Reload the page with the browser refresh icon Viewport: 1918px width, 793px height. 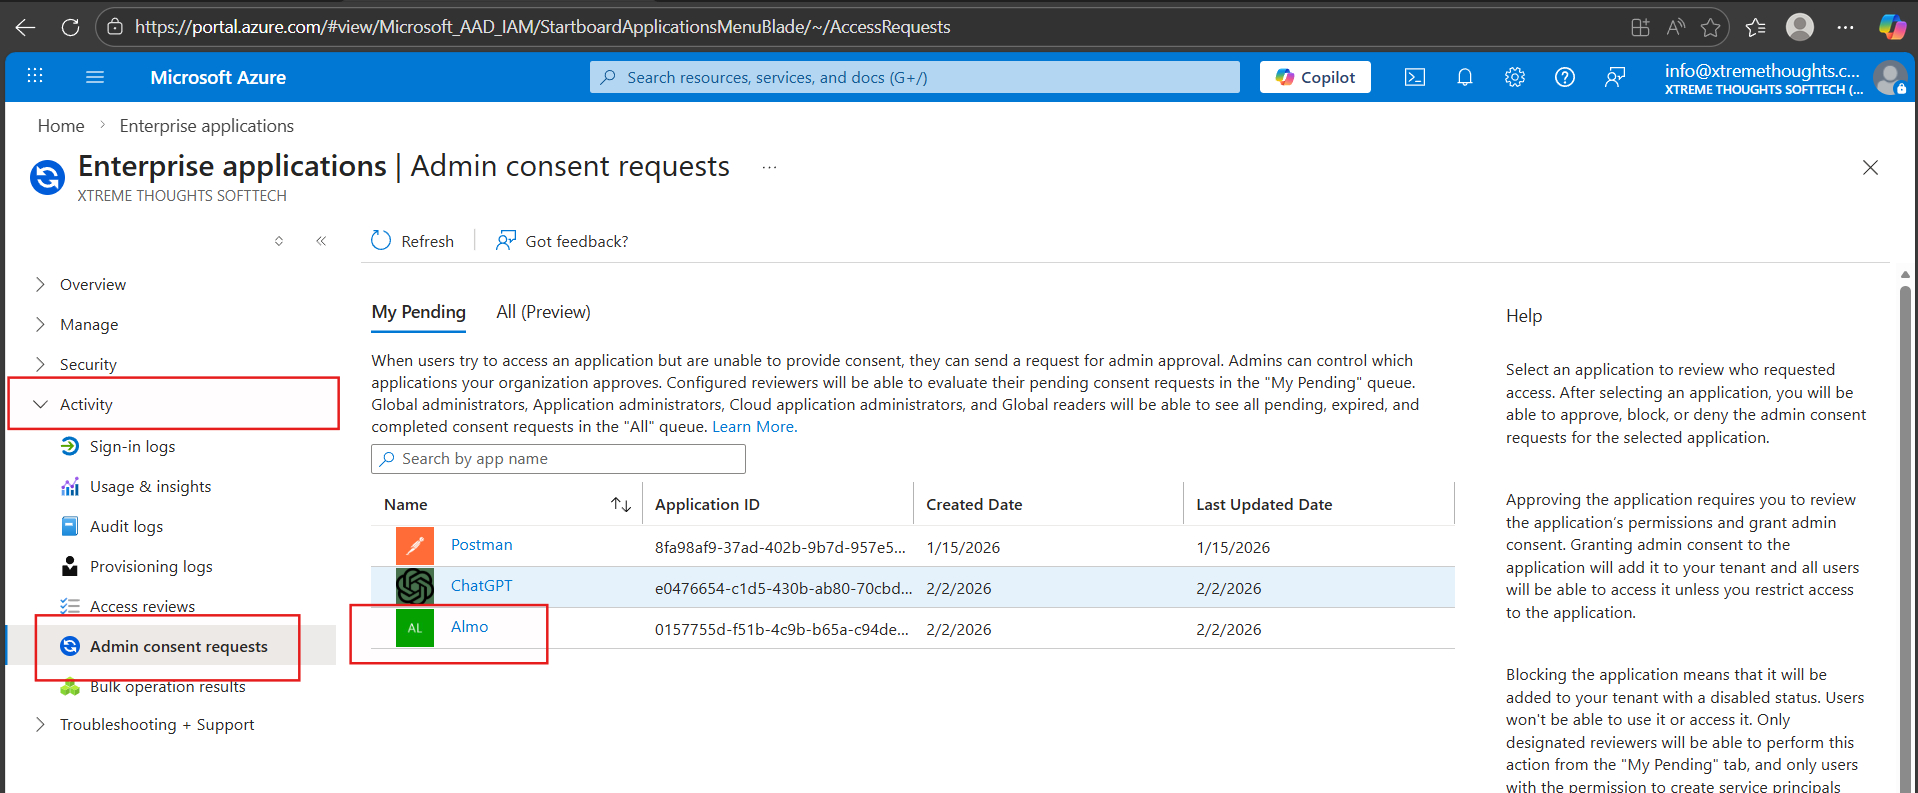pos(70,27)
